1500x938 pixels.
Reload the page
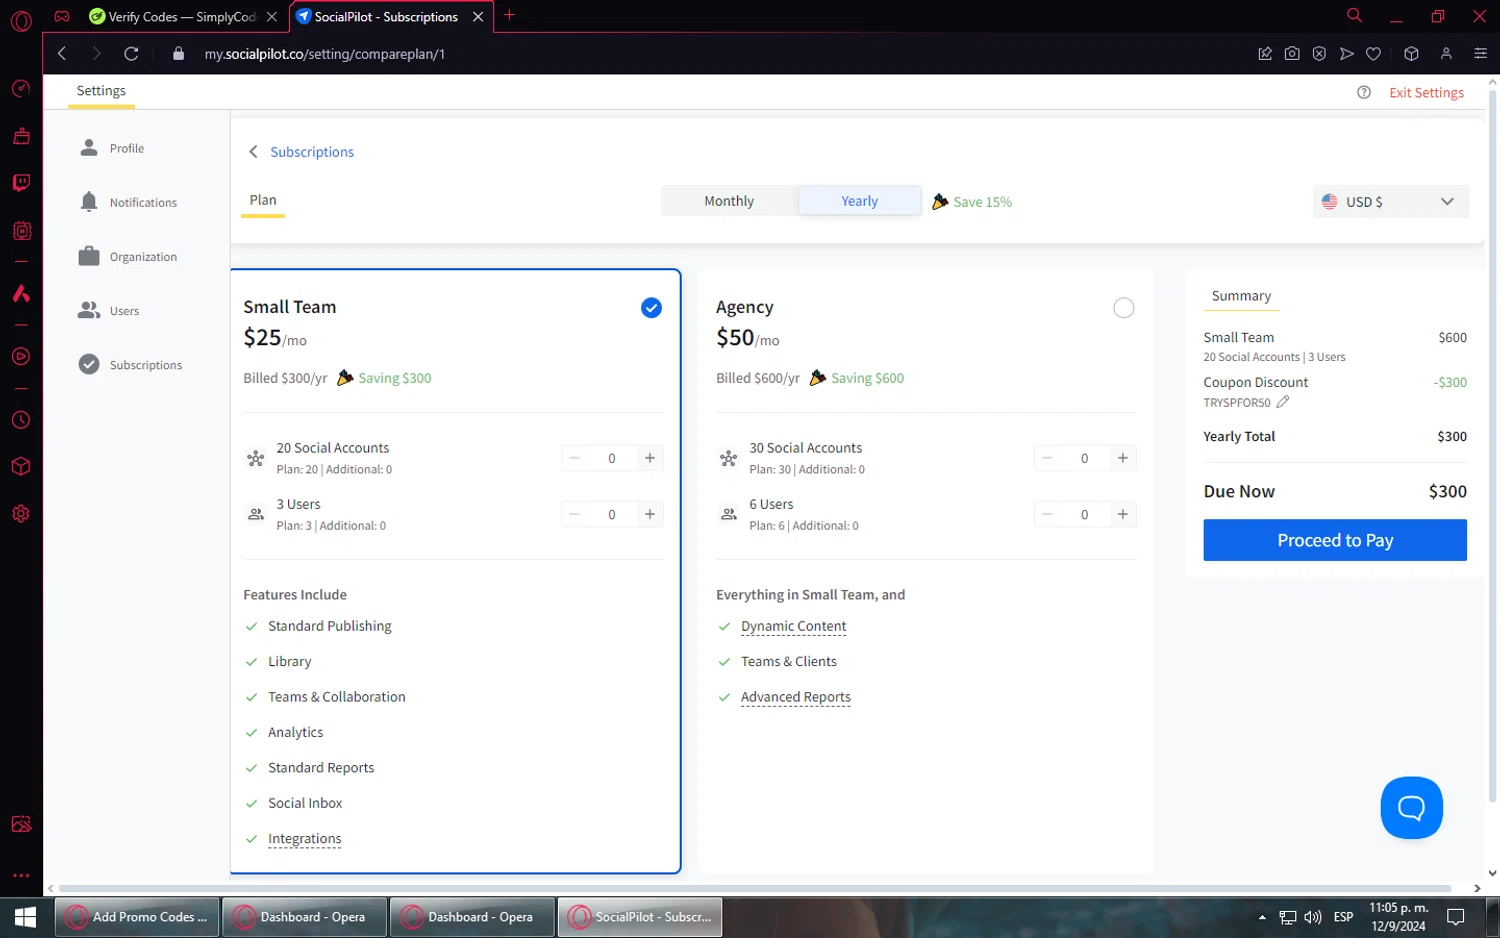point(131,54)
